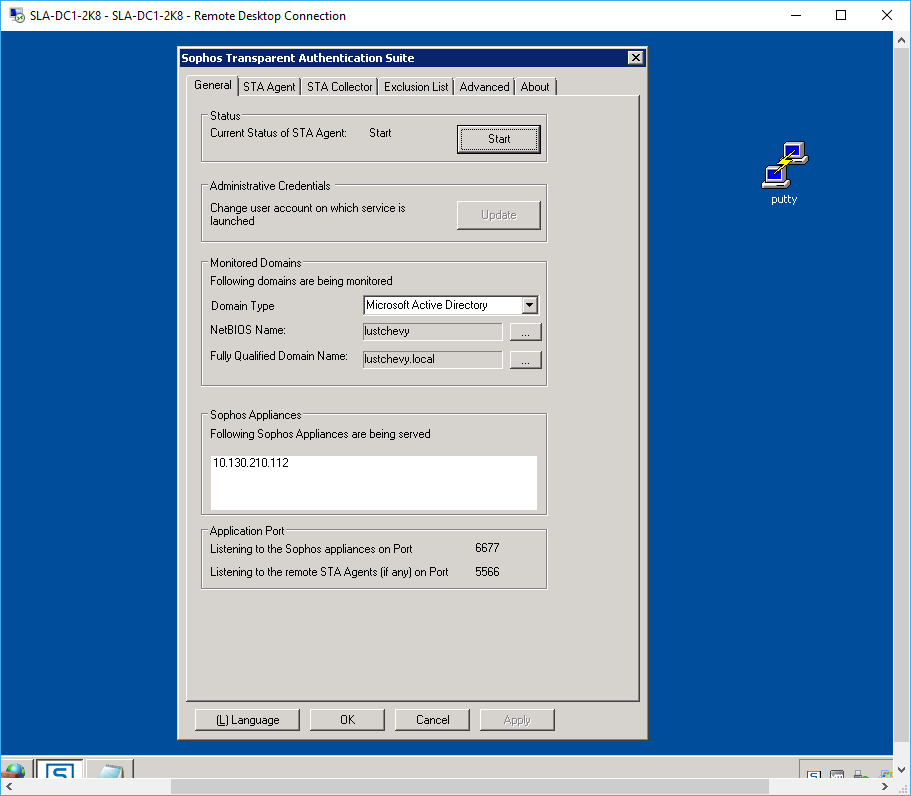Click the horizontal scrollbar thumb
Screen dimensions: 911x796
pyautogui.click(x=469, y=787)
